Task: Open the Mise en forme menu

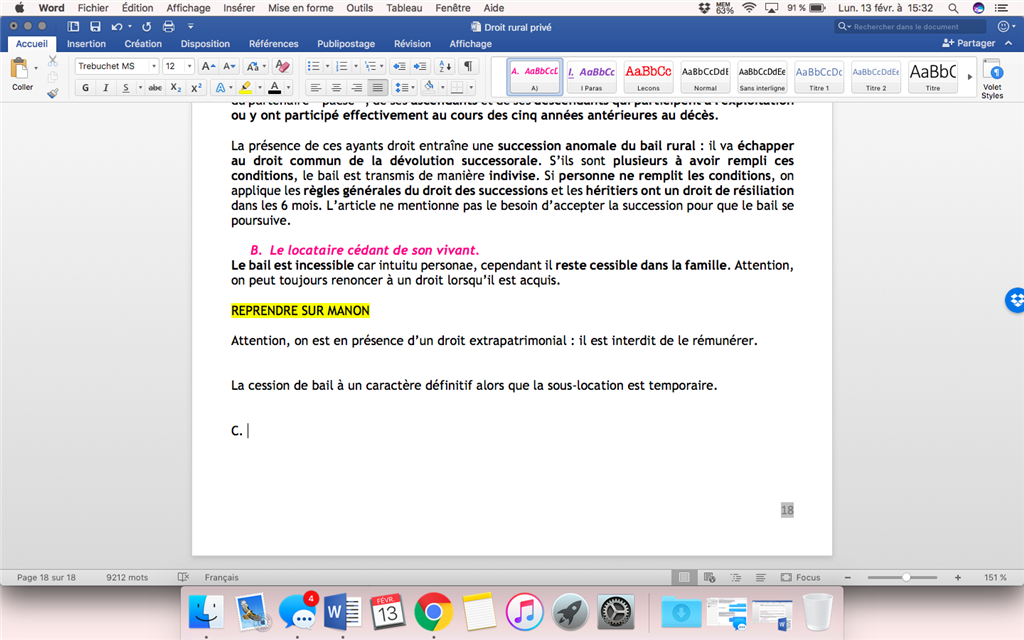Action: 300,8
